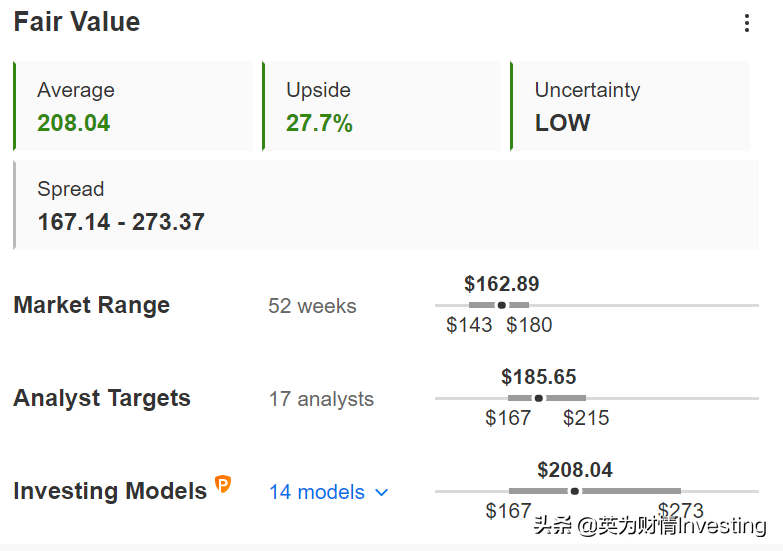Viewport: 783px width, 551px height.
Task: Select the Upside 27.7% card
Action: pos(382,106)
